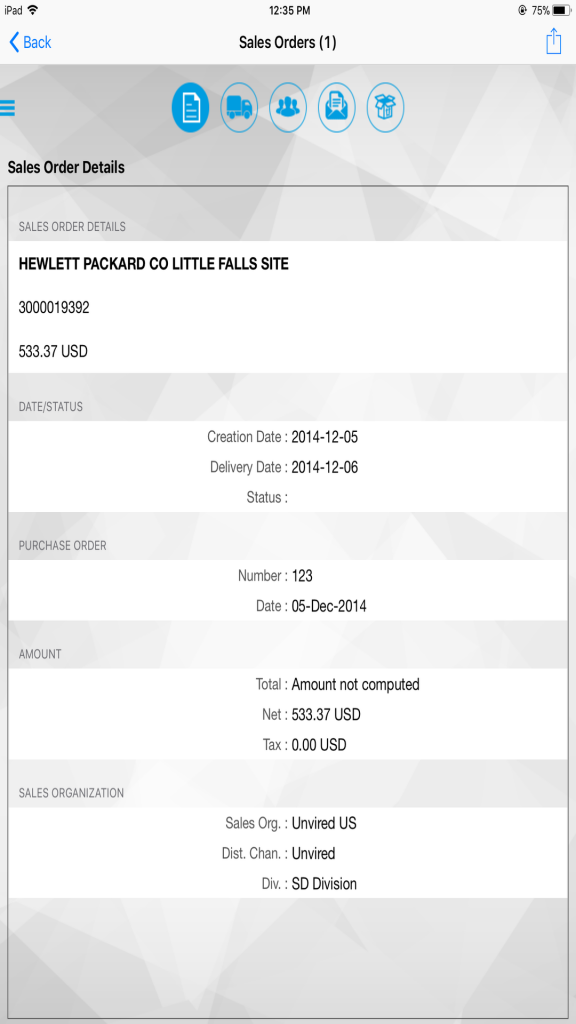Open the partners group icon tab
Viewport: 576px width, 1024px height.
coord(288,107)
